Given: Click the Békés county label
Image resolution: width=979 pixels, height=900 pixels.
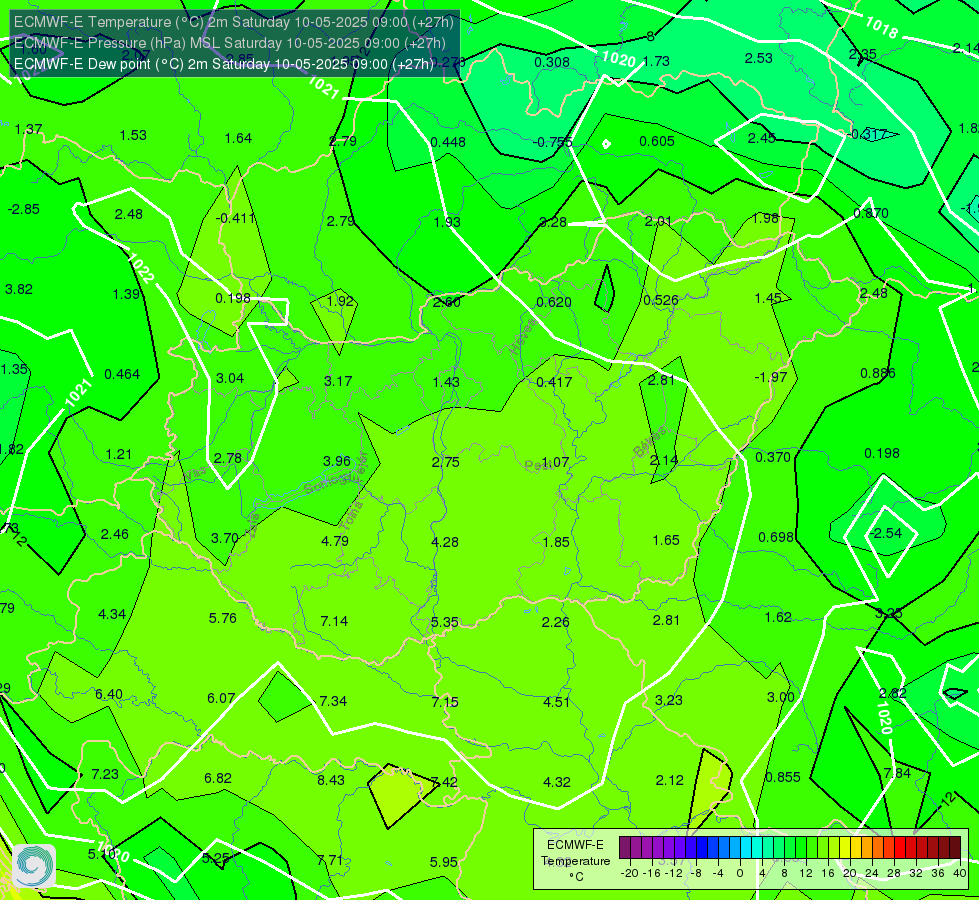Looking at the screenshot, I should point(651,442).
